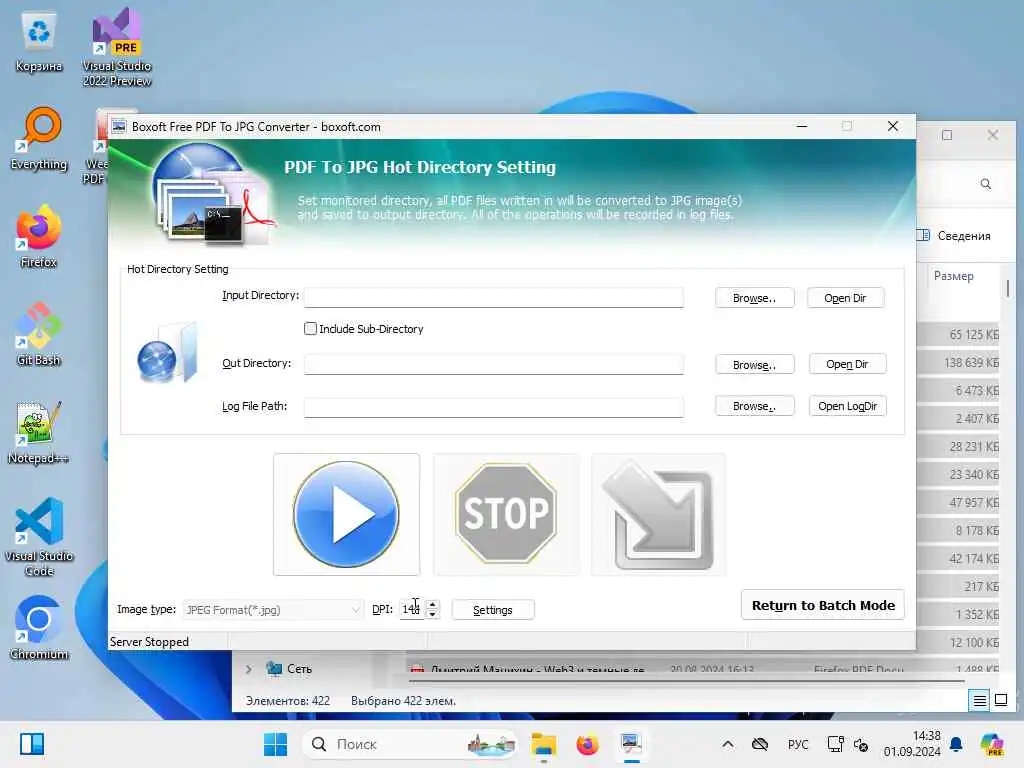1024x768 pixels.
Task: Click the Out Directory text field
Action: tap(493, 364)
